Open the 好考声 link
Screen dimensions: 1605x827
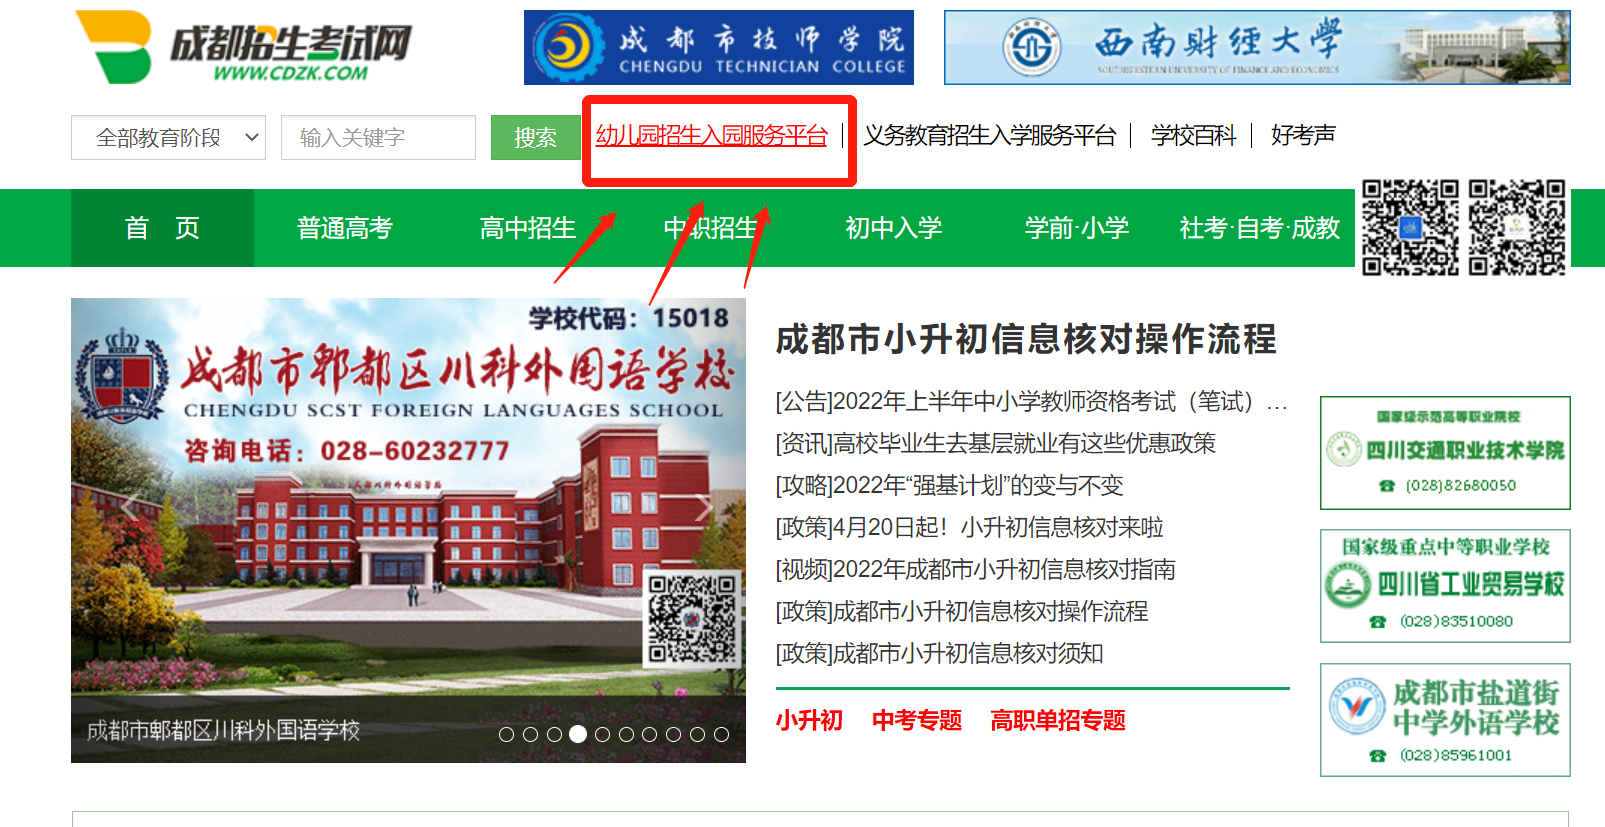pos(1303,135)
